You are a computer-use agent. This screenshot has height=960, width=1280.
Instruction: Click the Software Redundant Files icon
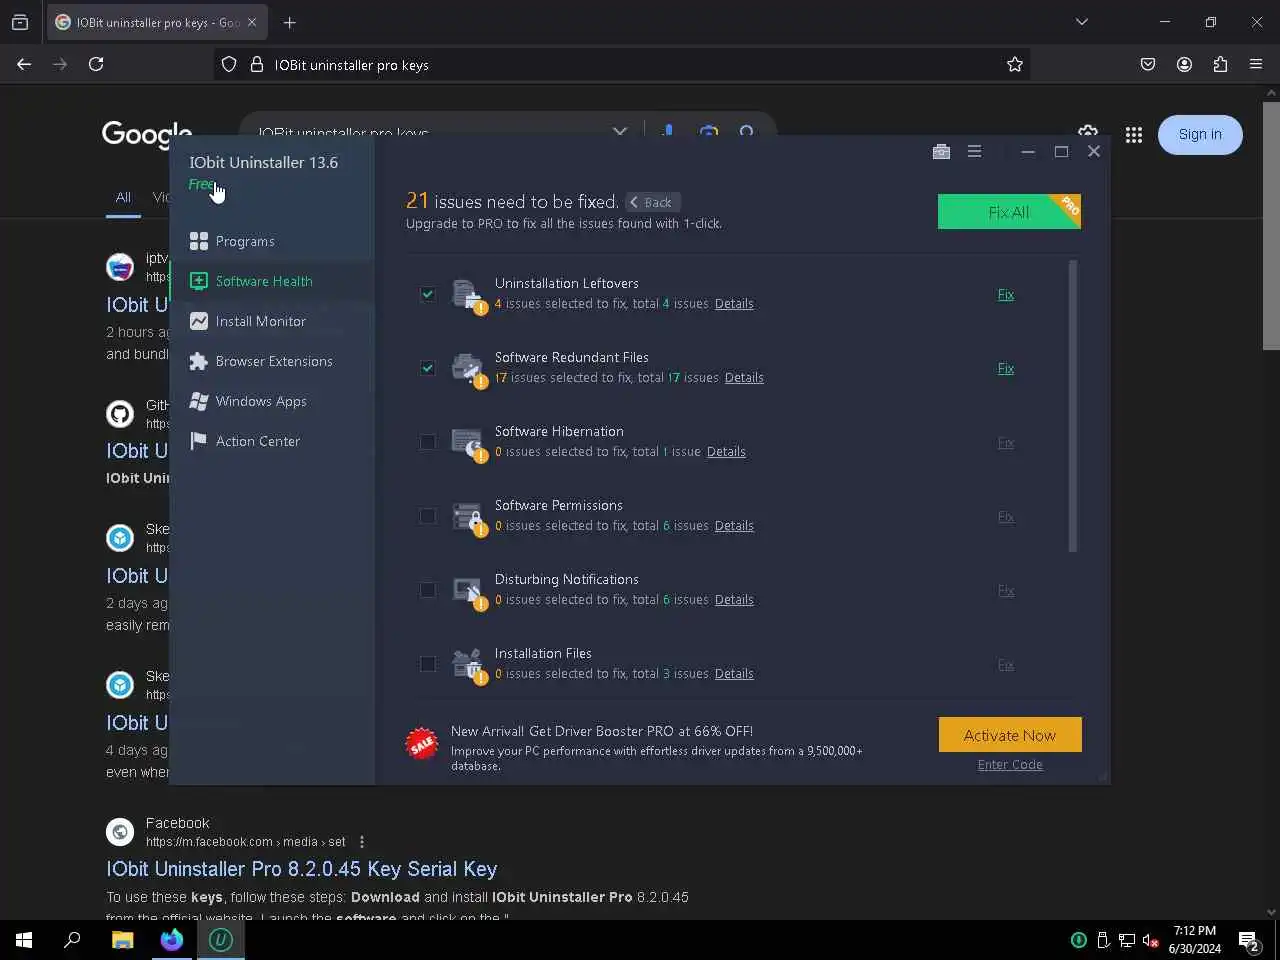pyautogui.click(x=468, y=369)
